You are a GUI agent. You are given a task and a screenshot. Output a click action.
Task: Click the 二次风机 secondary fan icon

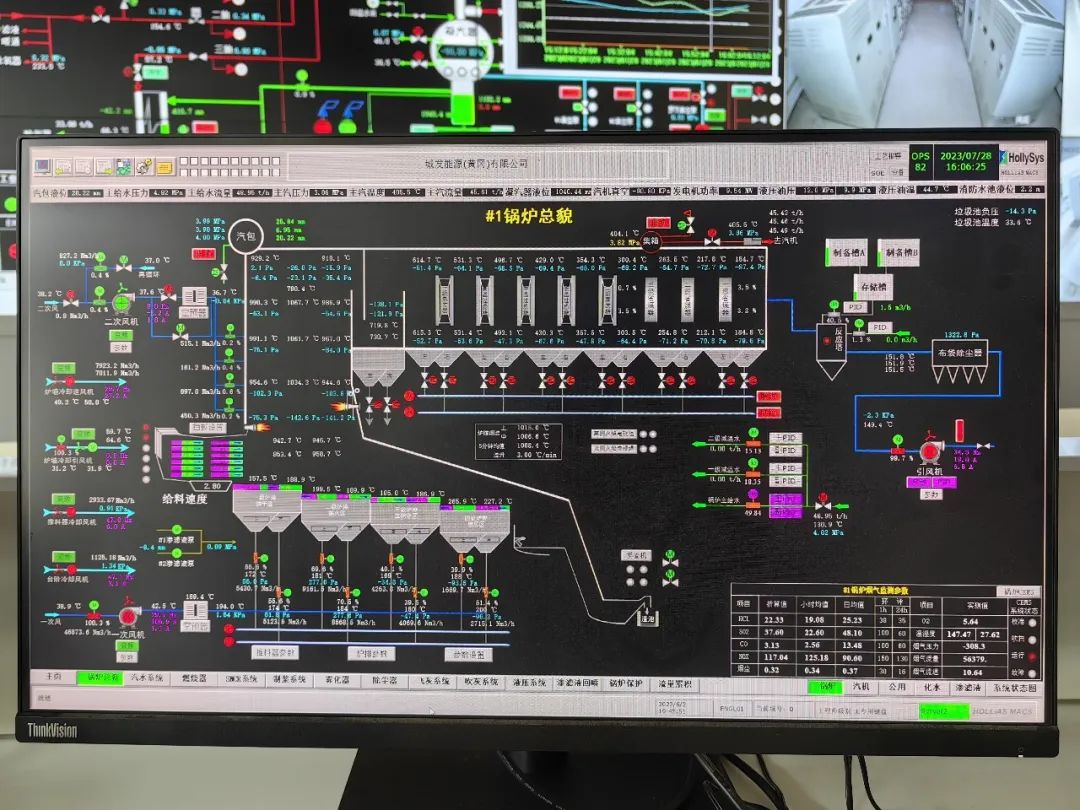tap(121, 300)
